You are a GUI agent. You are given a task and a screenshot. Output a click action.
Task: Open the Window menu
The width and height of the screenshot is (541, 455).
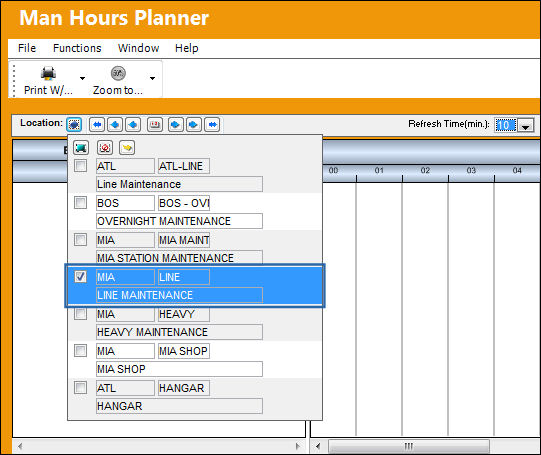pos(138,48)
